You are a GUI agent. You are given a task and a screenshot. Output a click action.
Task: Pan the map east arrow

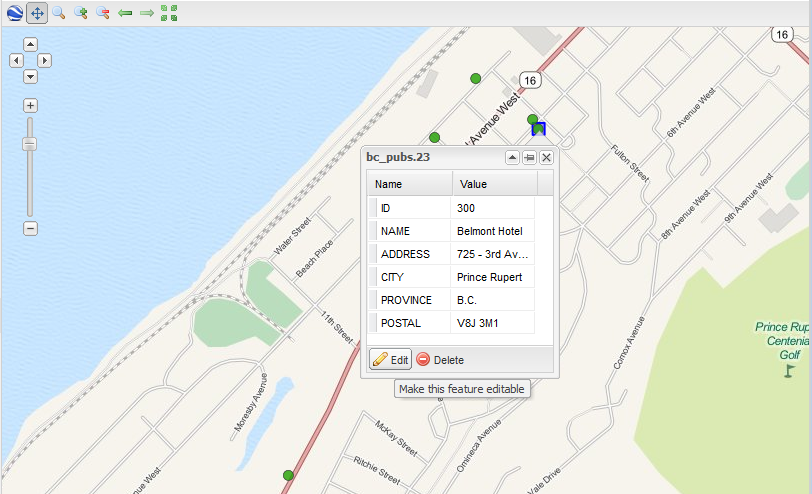click(45, 60)
